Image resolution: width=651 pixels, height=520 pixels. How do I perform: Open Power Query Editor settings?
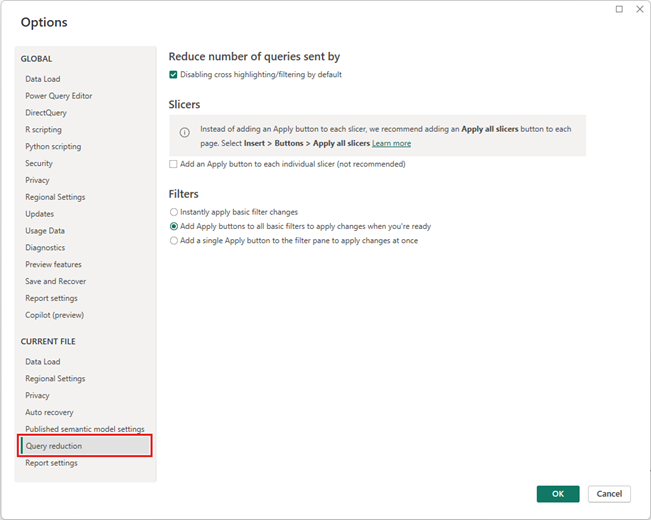pyautogui.click(x=59, y=96)
